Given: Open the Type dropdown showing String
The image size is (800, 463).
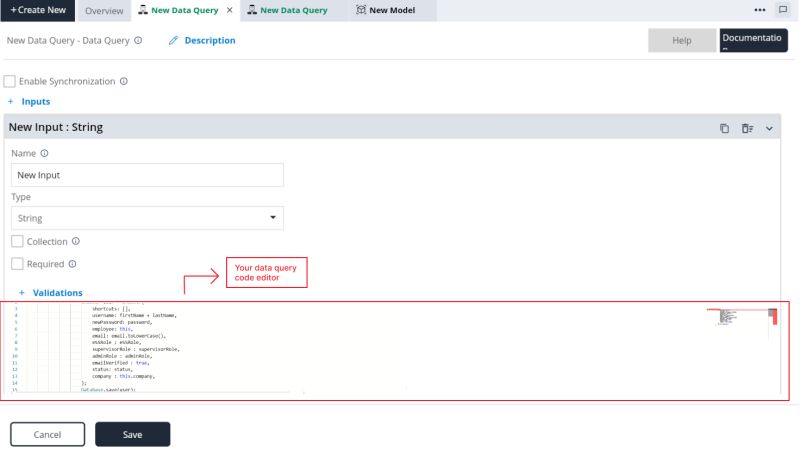Looking at the screenshot, I should [147, 218].
